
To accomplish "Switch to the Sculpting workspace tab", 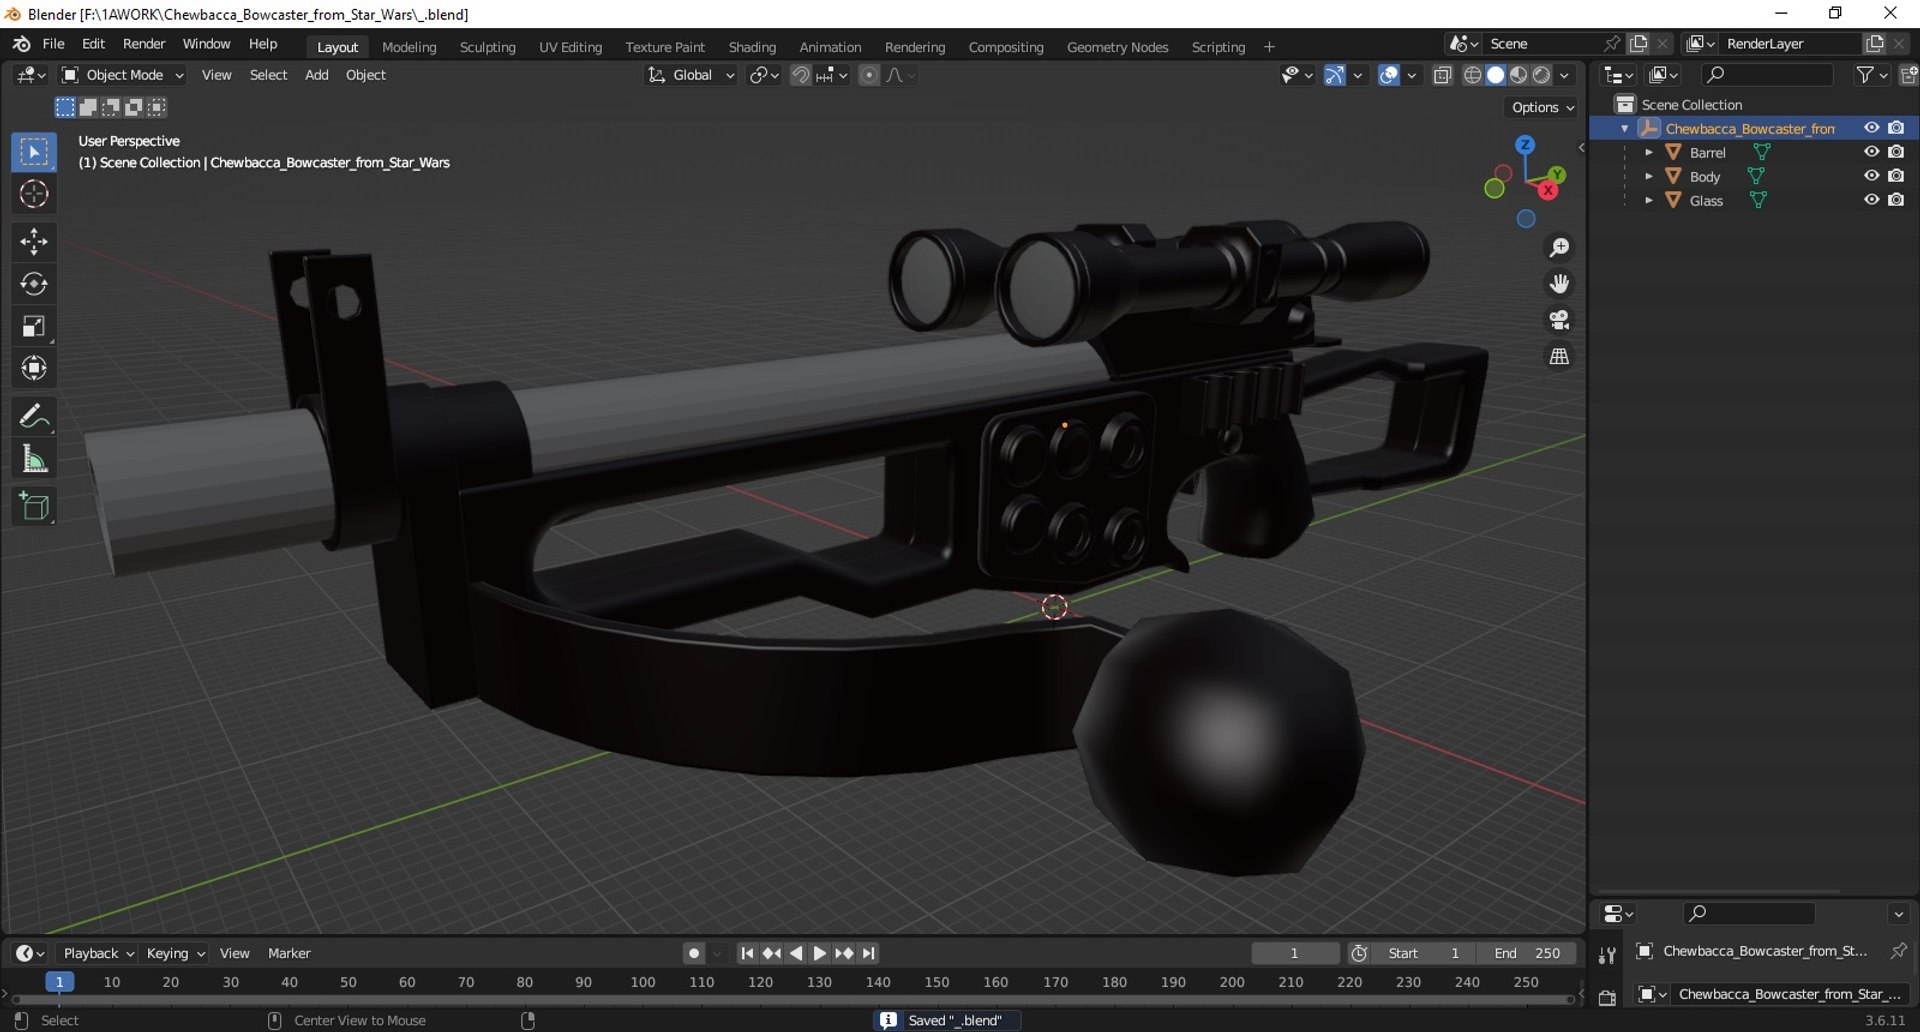I will (x=487, y=47).
